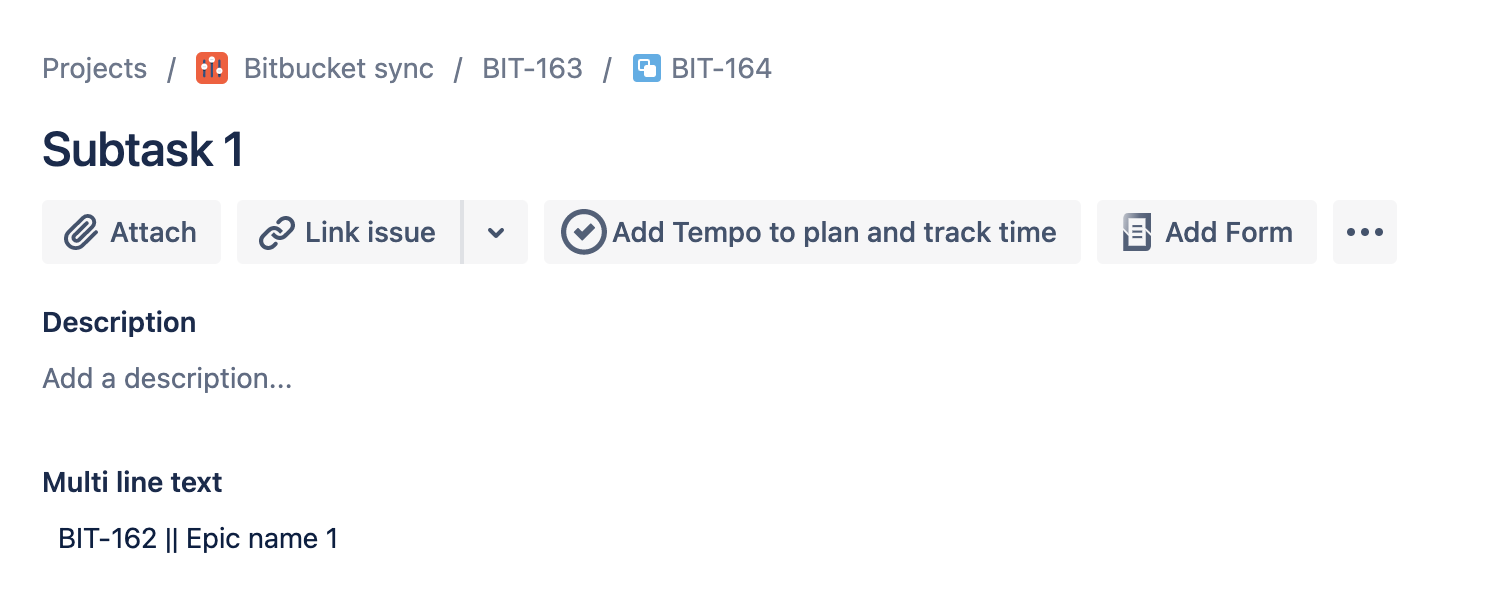The width and height of the screenshot is (1486, 602).
Task: Open the Projects breadcrumb link
Action: click(x=94, y=68)
